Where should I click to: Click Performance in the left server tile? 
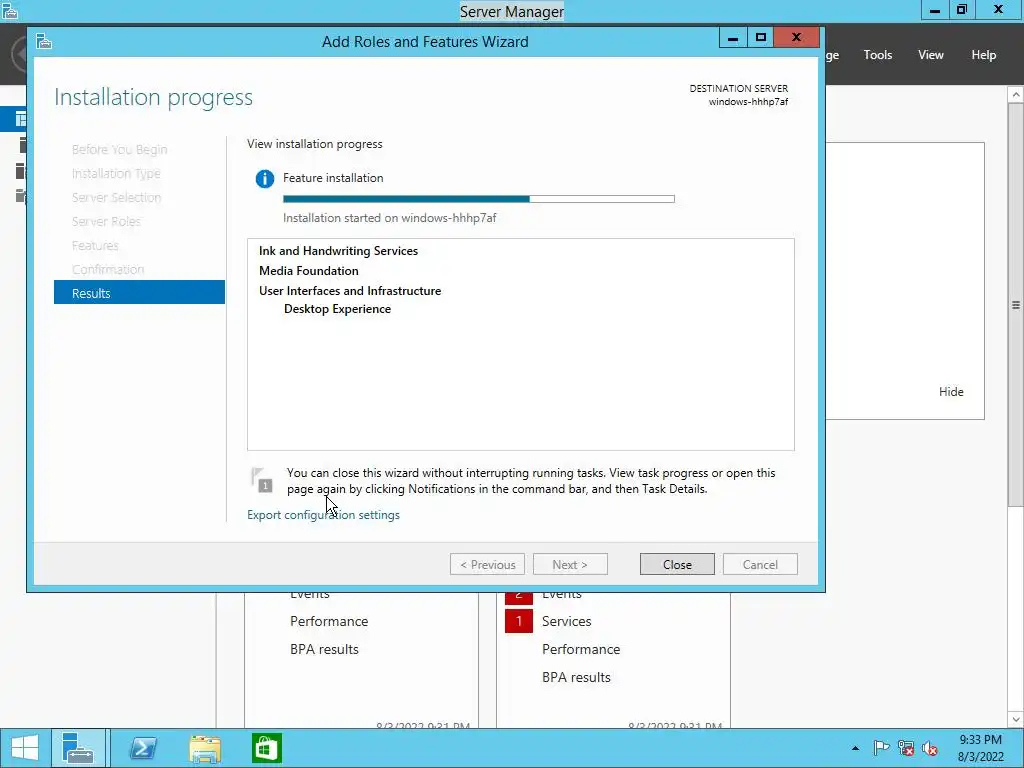point(329,621)
